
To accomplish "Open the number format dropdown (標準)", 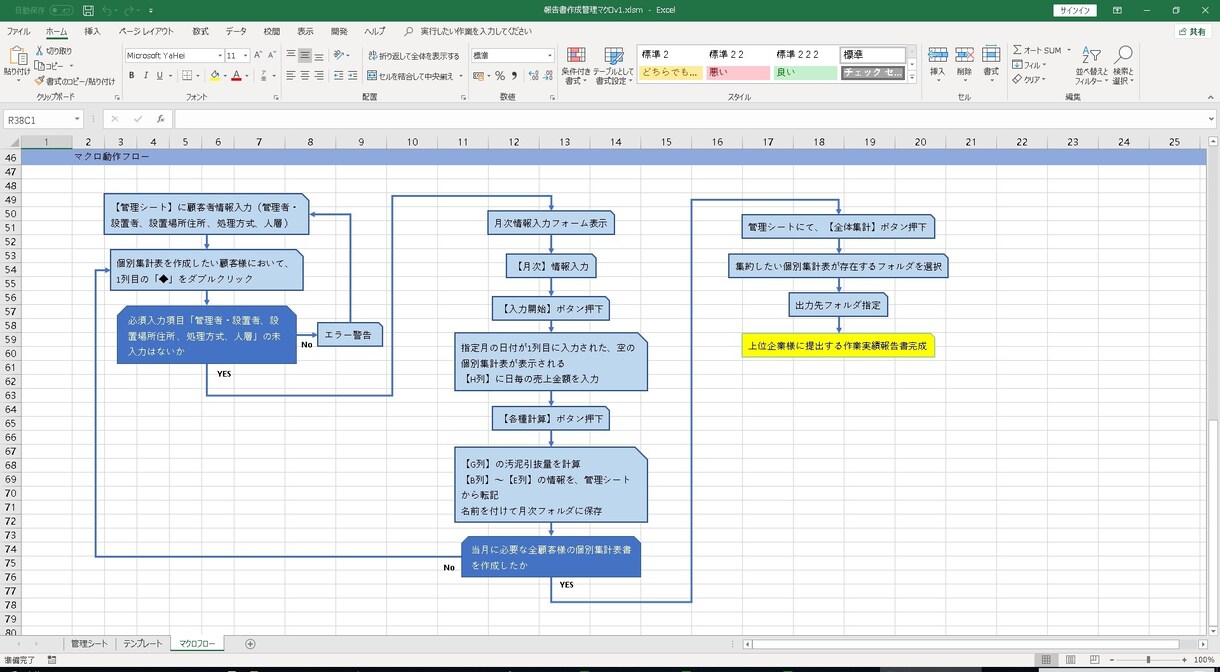I will coord(549,56).
